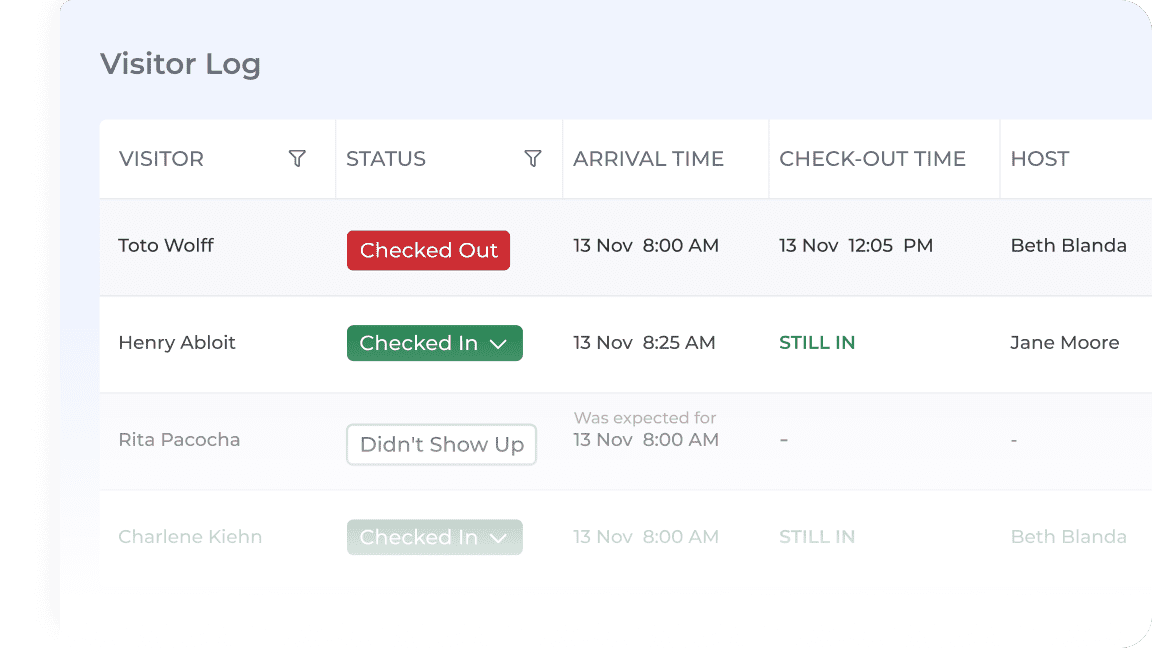The image size is (1152, 648).
Task: Click the Visitor column header label
Action: 161,159
